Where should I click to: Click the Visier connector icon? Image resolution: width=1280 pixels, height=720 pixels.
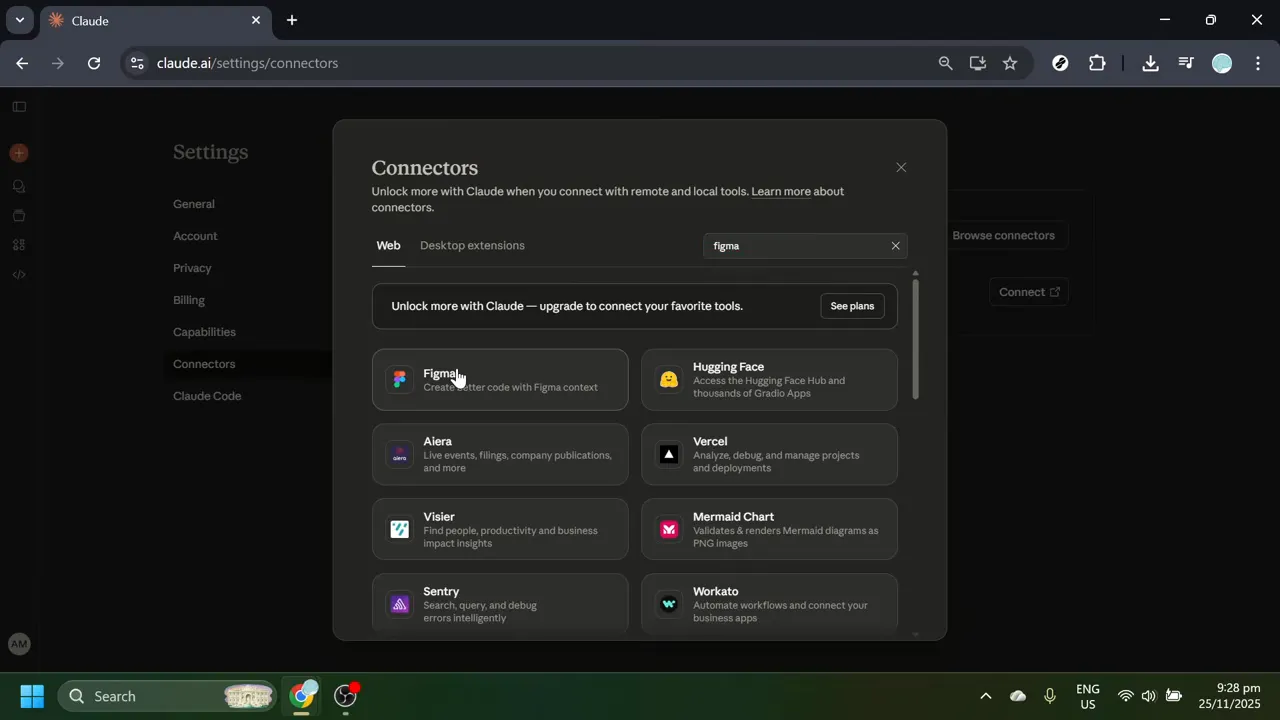[x=400, y=530]
